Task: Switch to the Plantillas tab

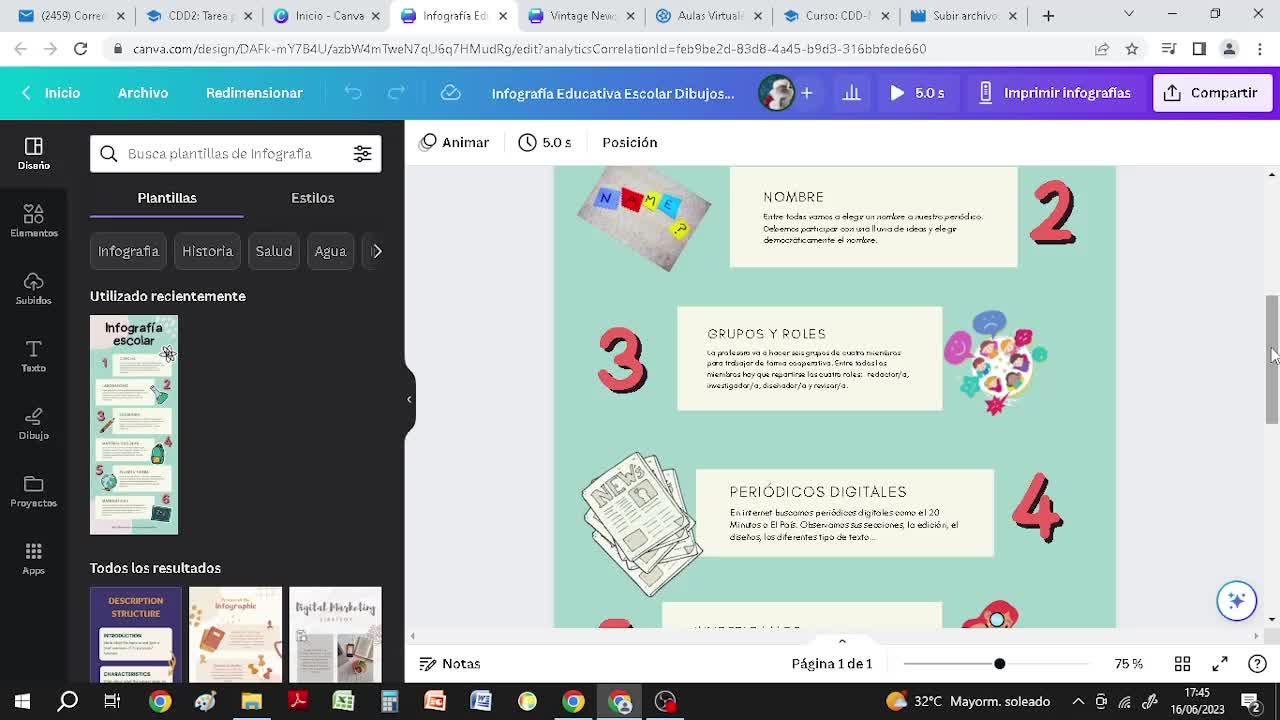Action: [x=167, y=198]
